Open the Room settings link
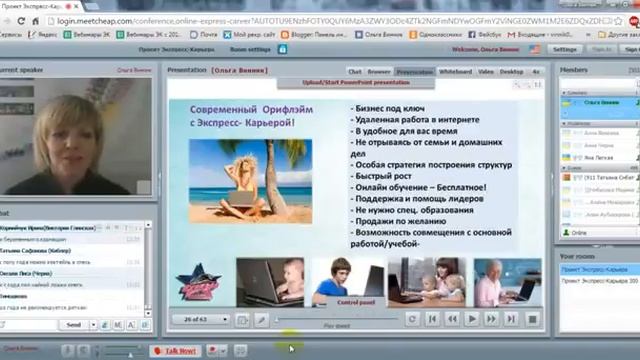 [x=250, y=49]
